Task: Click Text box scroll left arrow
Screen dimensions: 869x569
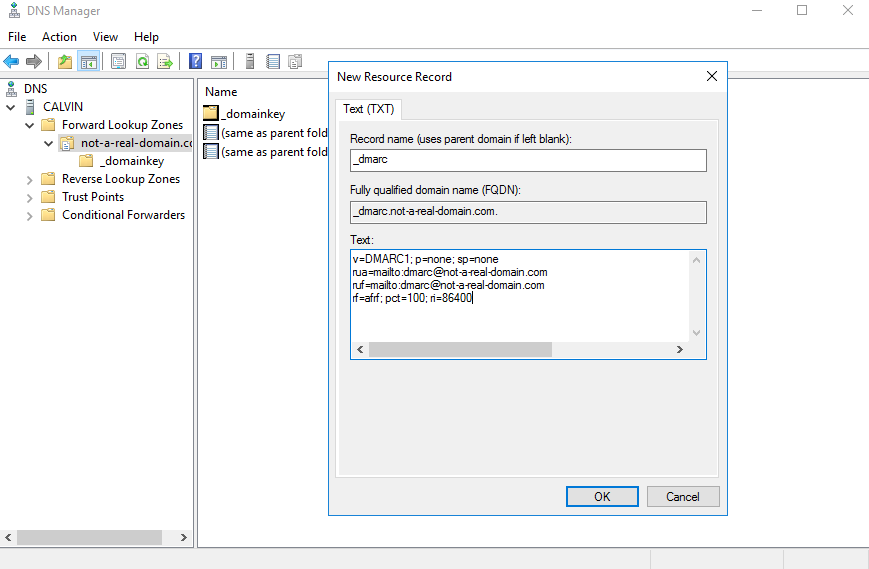Action: 360,350
